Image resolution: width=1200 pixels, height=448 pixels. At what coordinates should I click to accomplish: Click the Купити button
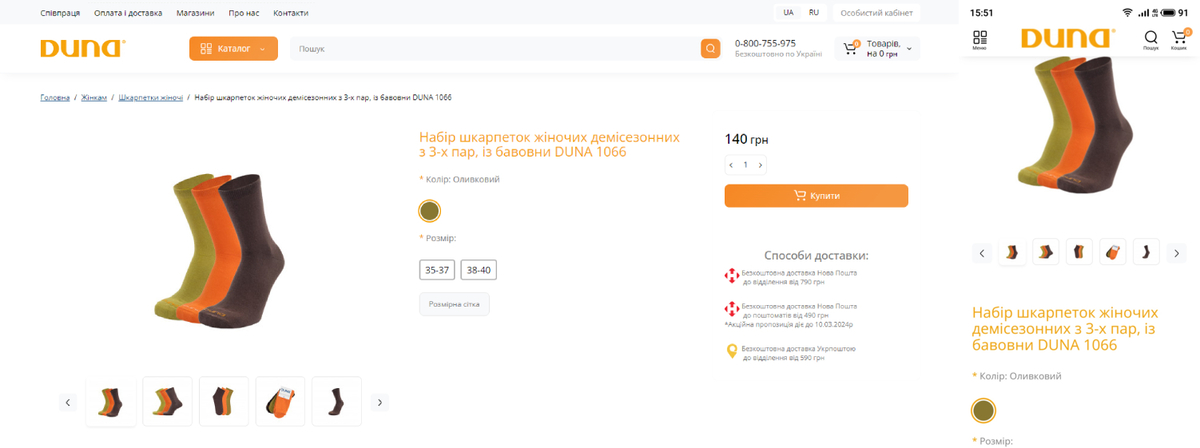(x=816, y=196)
